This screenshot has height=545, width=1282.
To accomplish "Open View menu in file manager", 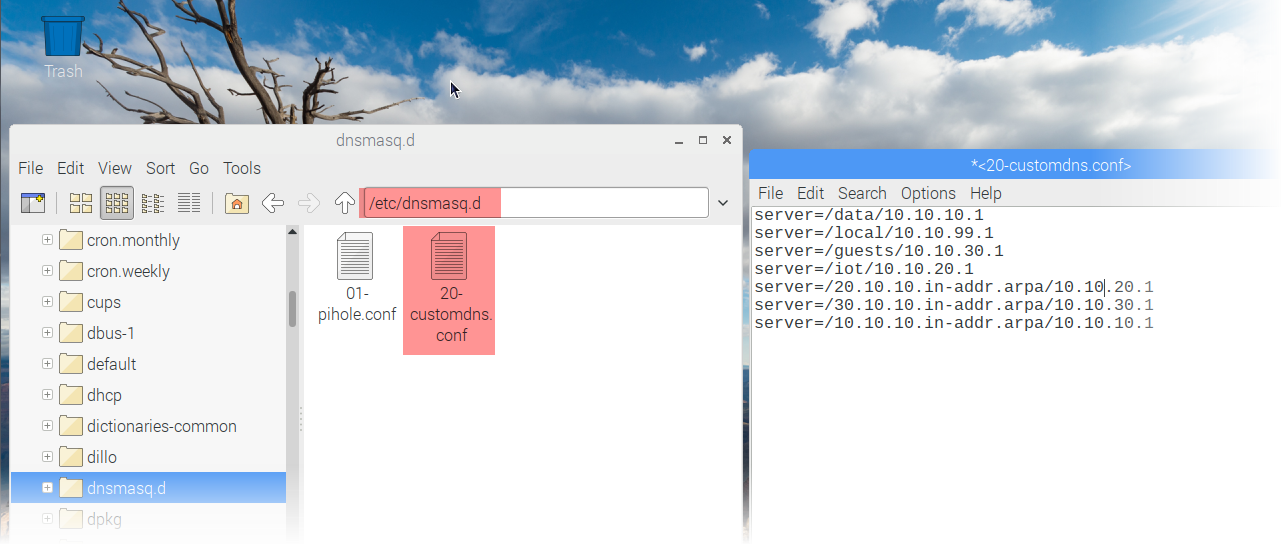I will click(115, 168).
